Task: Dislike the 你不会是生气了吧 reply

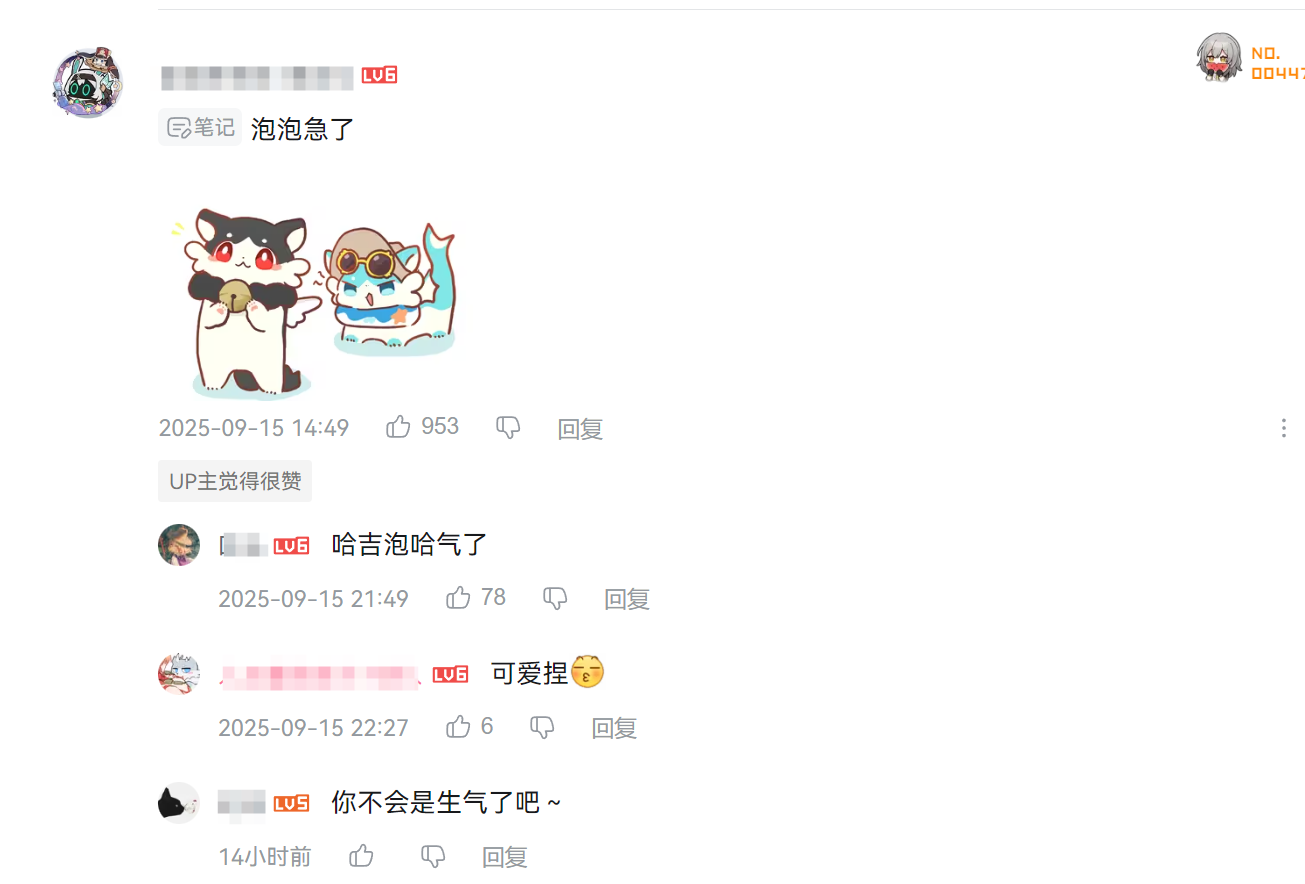Action: (433, 857)
